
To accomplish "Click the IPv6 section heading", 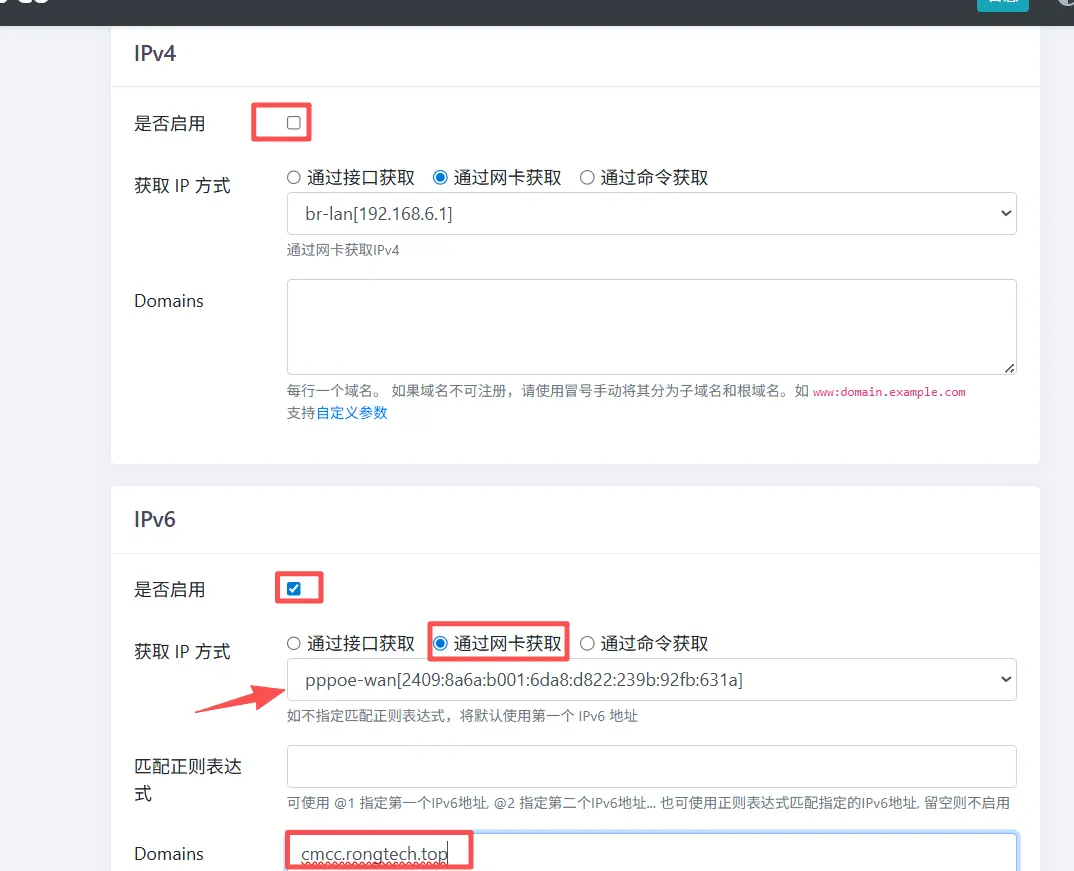I will tap(155, 519).
